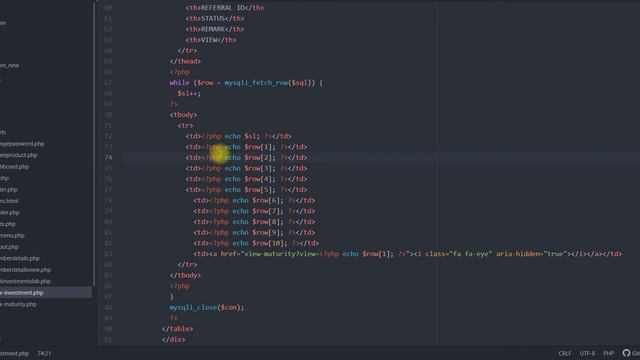
Task: Click the $sl++; statement
Action: (x=189, y=93)
